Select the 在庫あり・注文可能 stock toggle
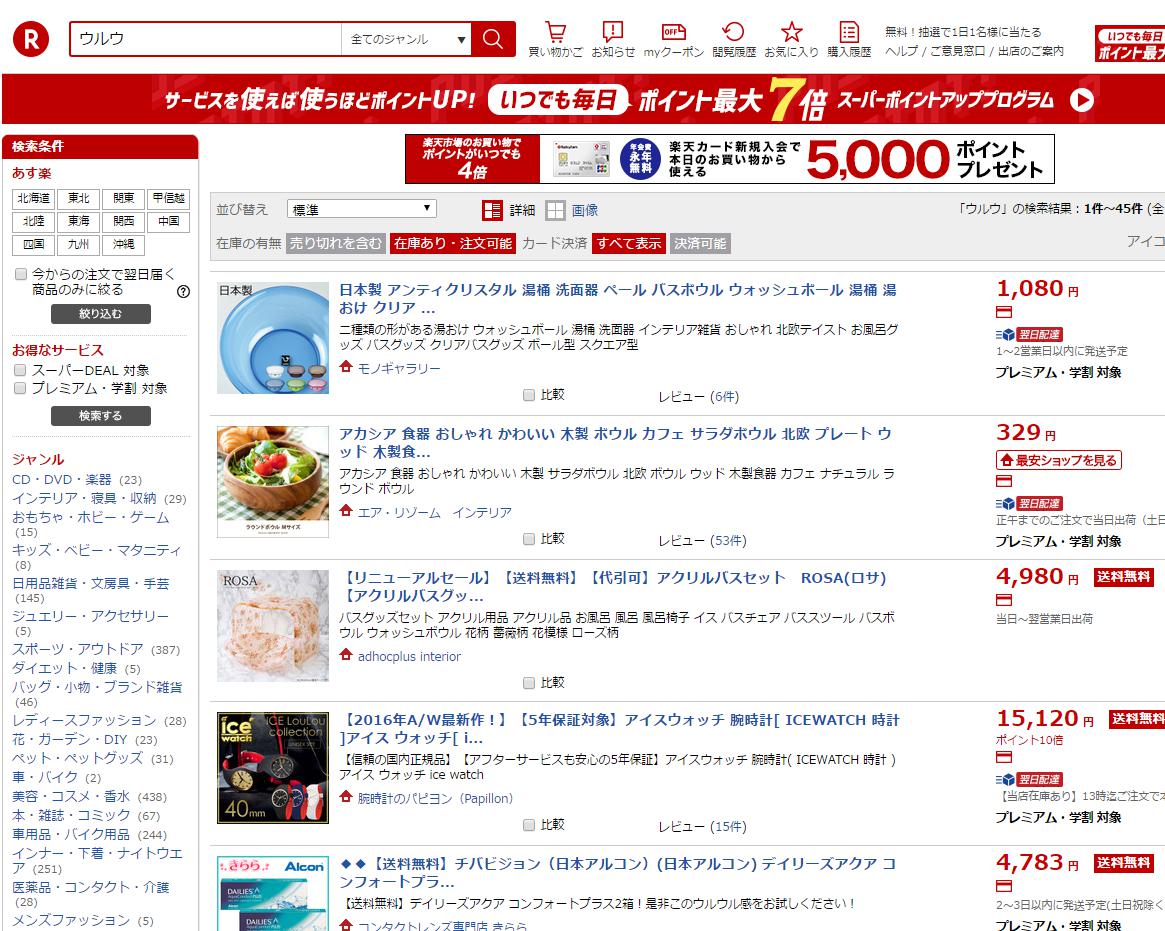 (x=452, y=243)
